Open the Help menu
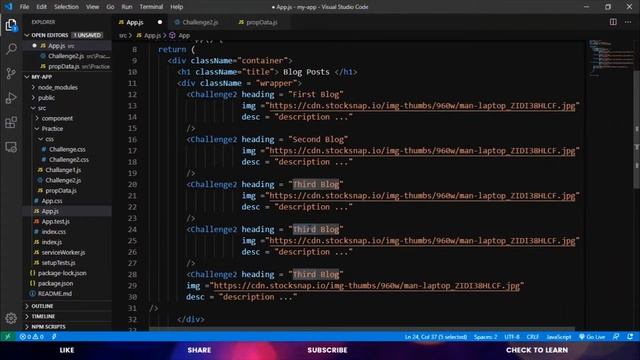The image size is (640, 360). pyautogui.click(x=176, y=7)
